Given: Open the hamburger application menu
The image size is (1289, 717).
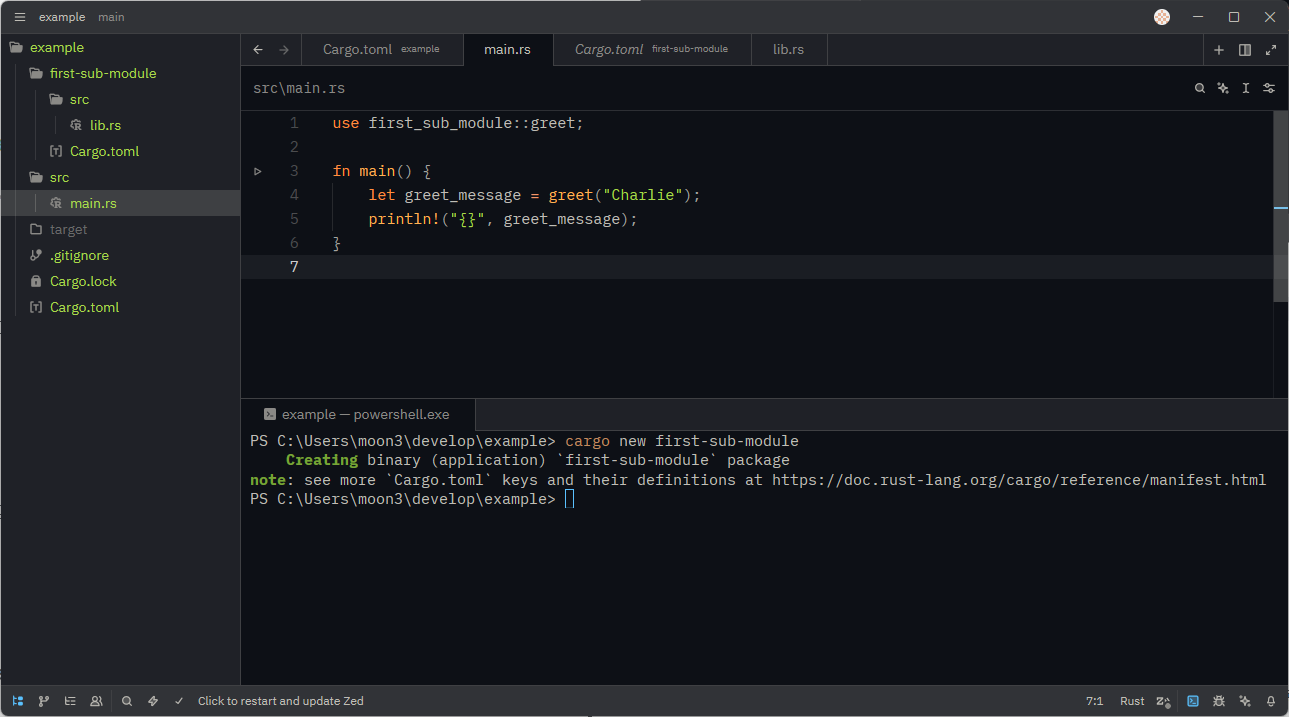Looking at the screenshot, I should [19, 17].
